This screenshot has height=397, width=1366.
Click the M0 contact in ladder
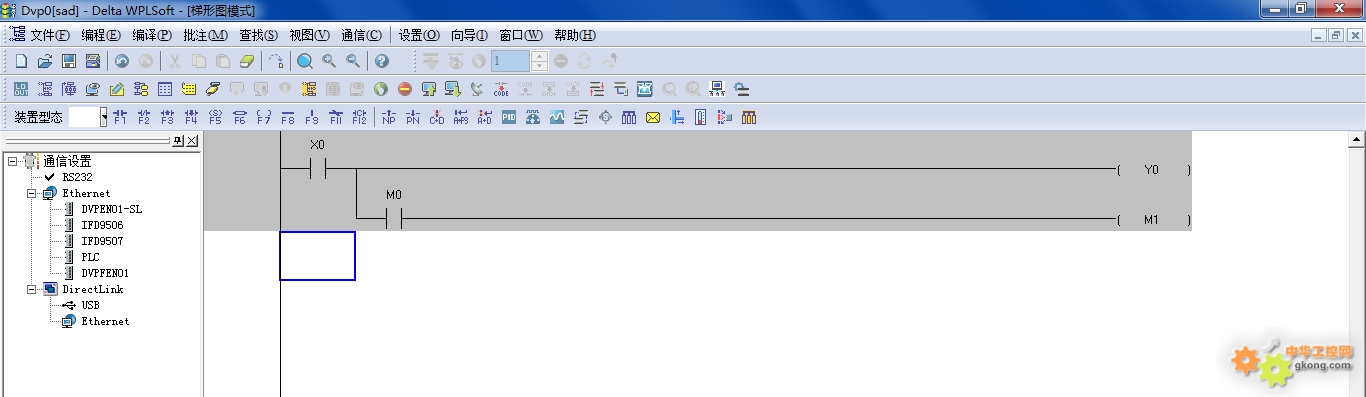click(x=394, y=218)
